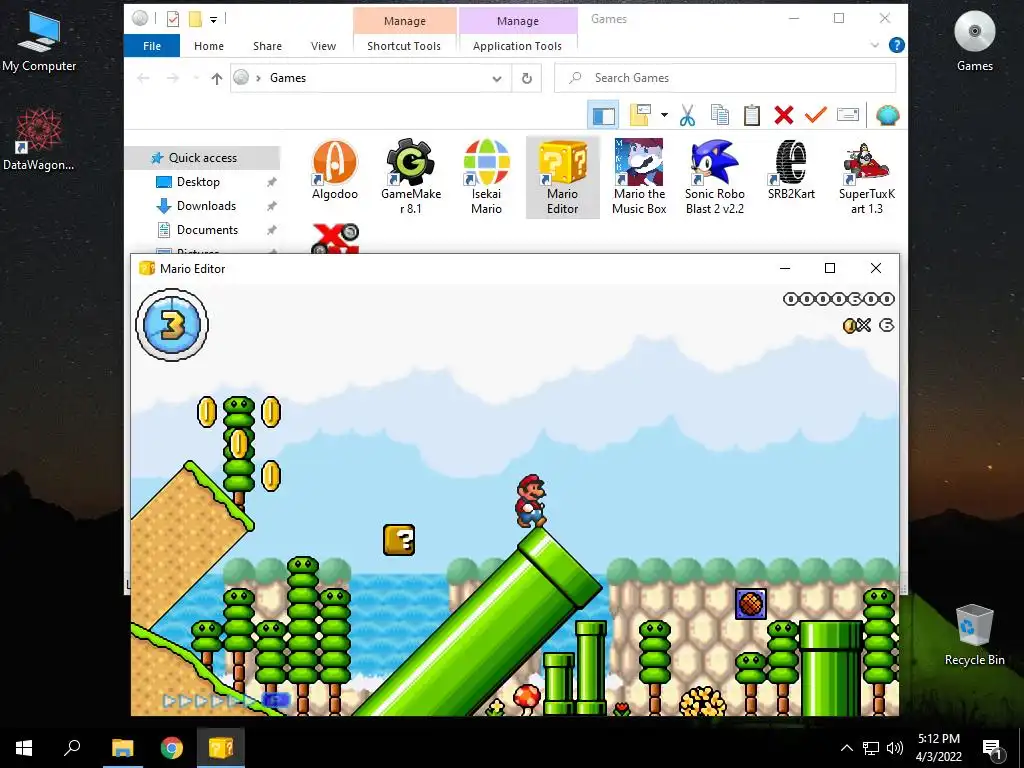The image size is (1024, 768).
Task: Click the Refresh address bar button
Action: click(x=526, y=78)
